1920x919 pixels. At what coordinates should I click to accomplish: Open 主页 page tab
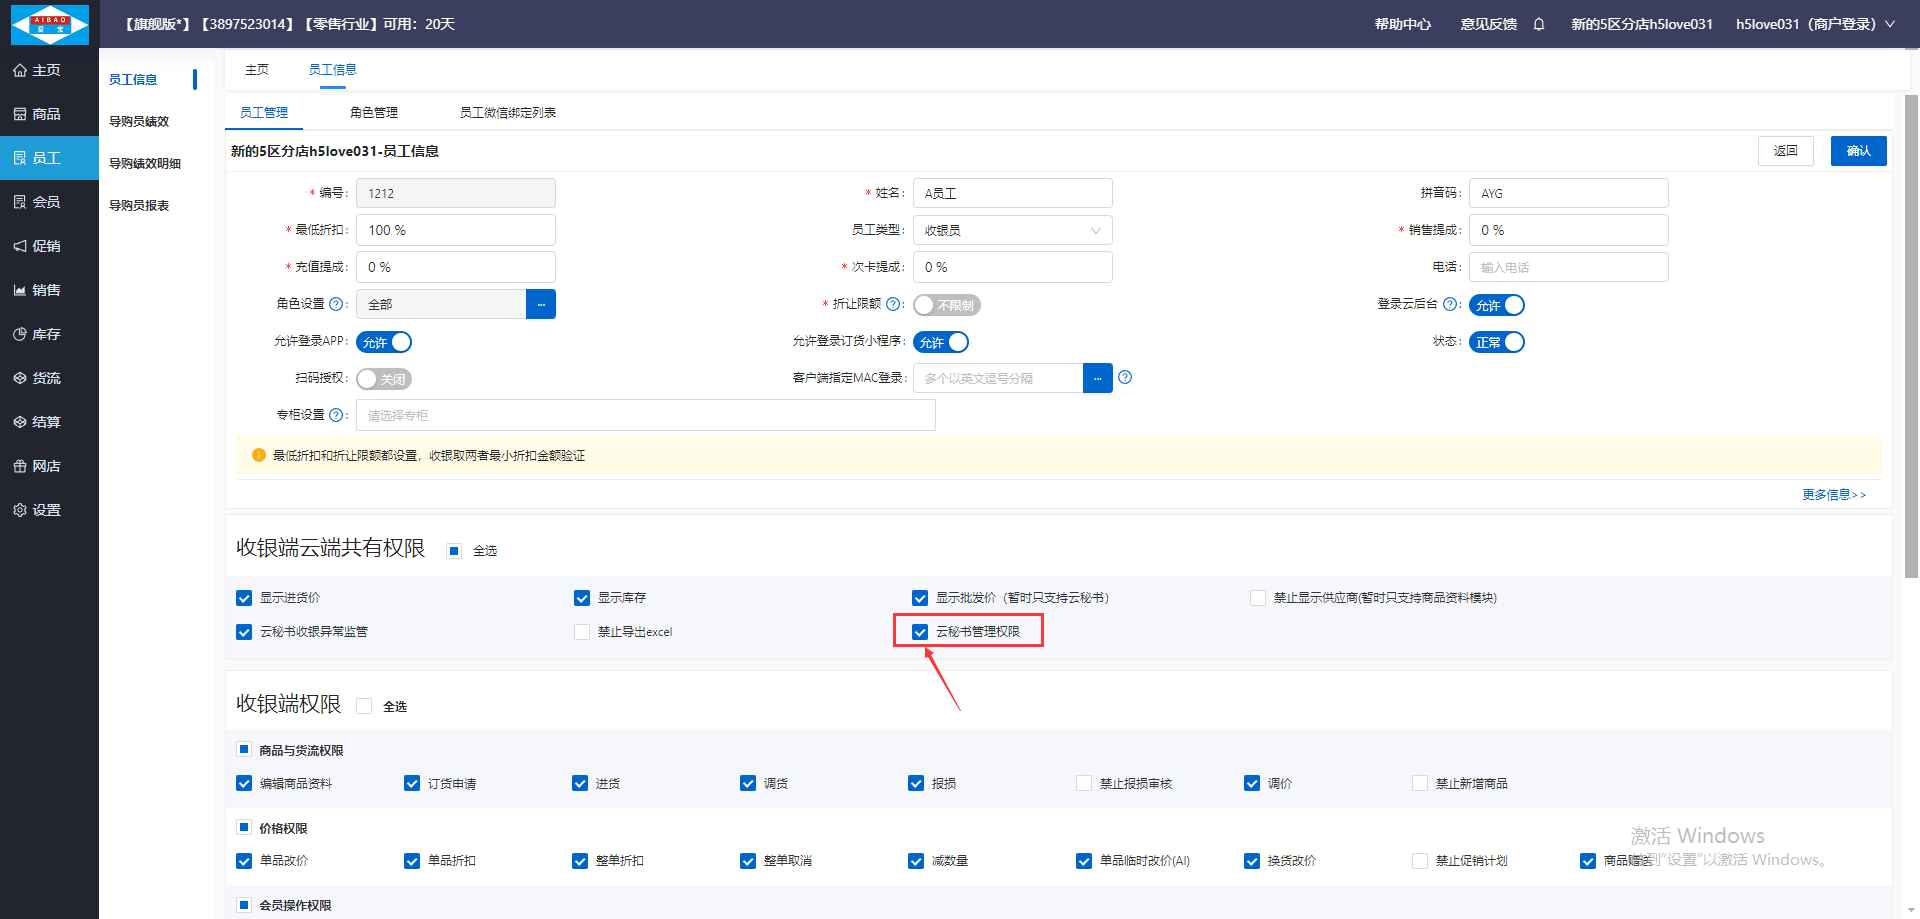pyautogui.click(x=257, y=69)
